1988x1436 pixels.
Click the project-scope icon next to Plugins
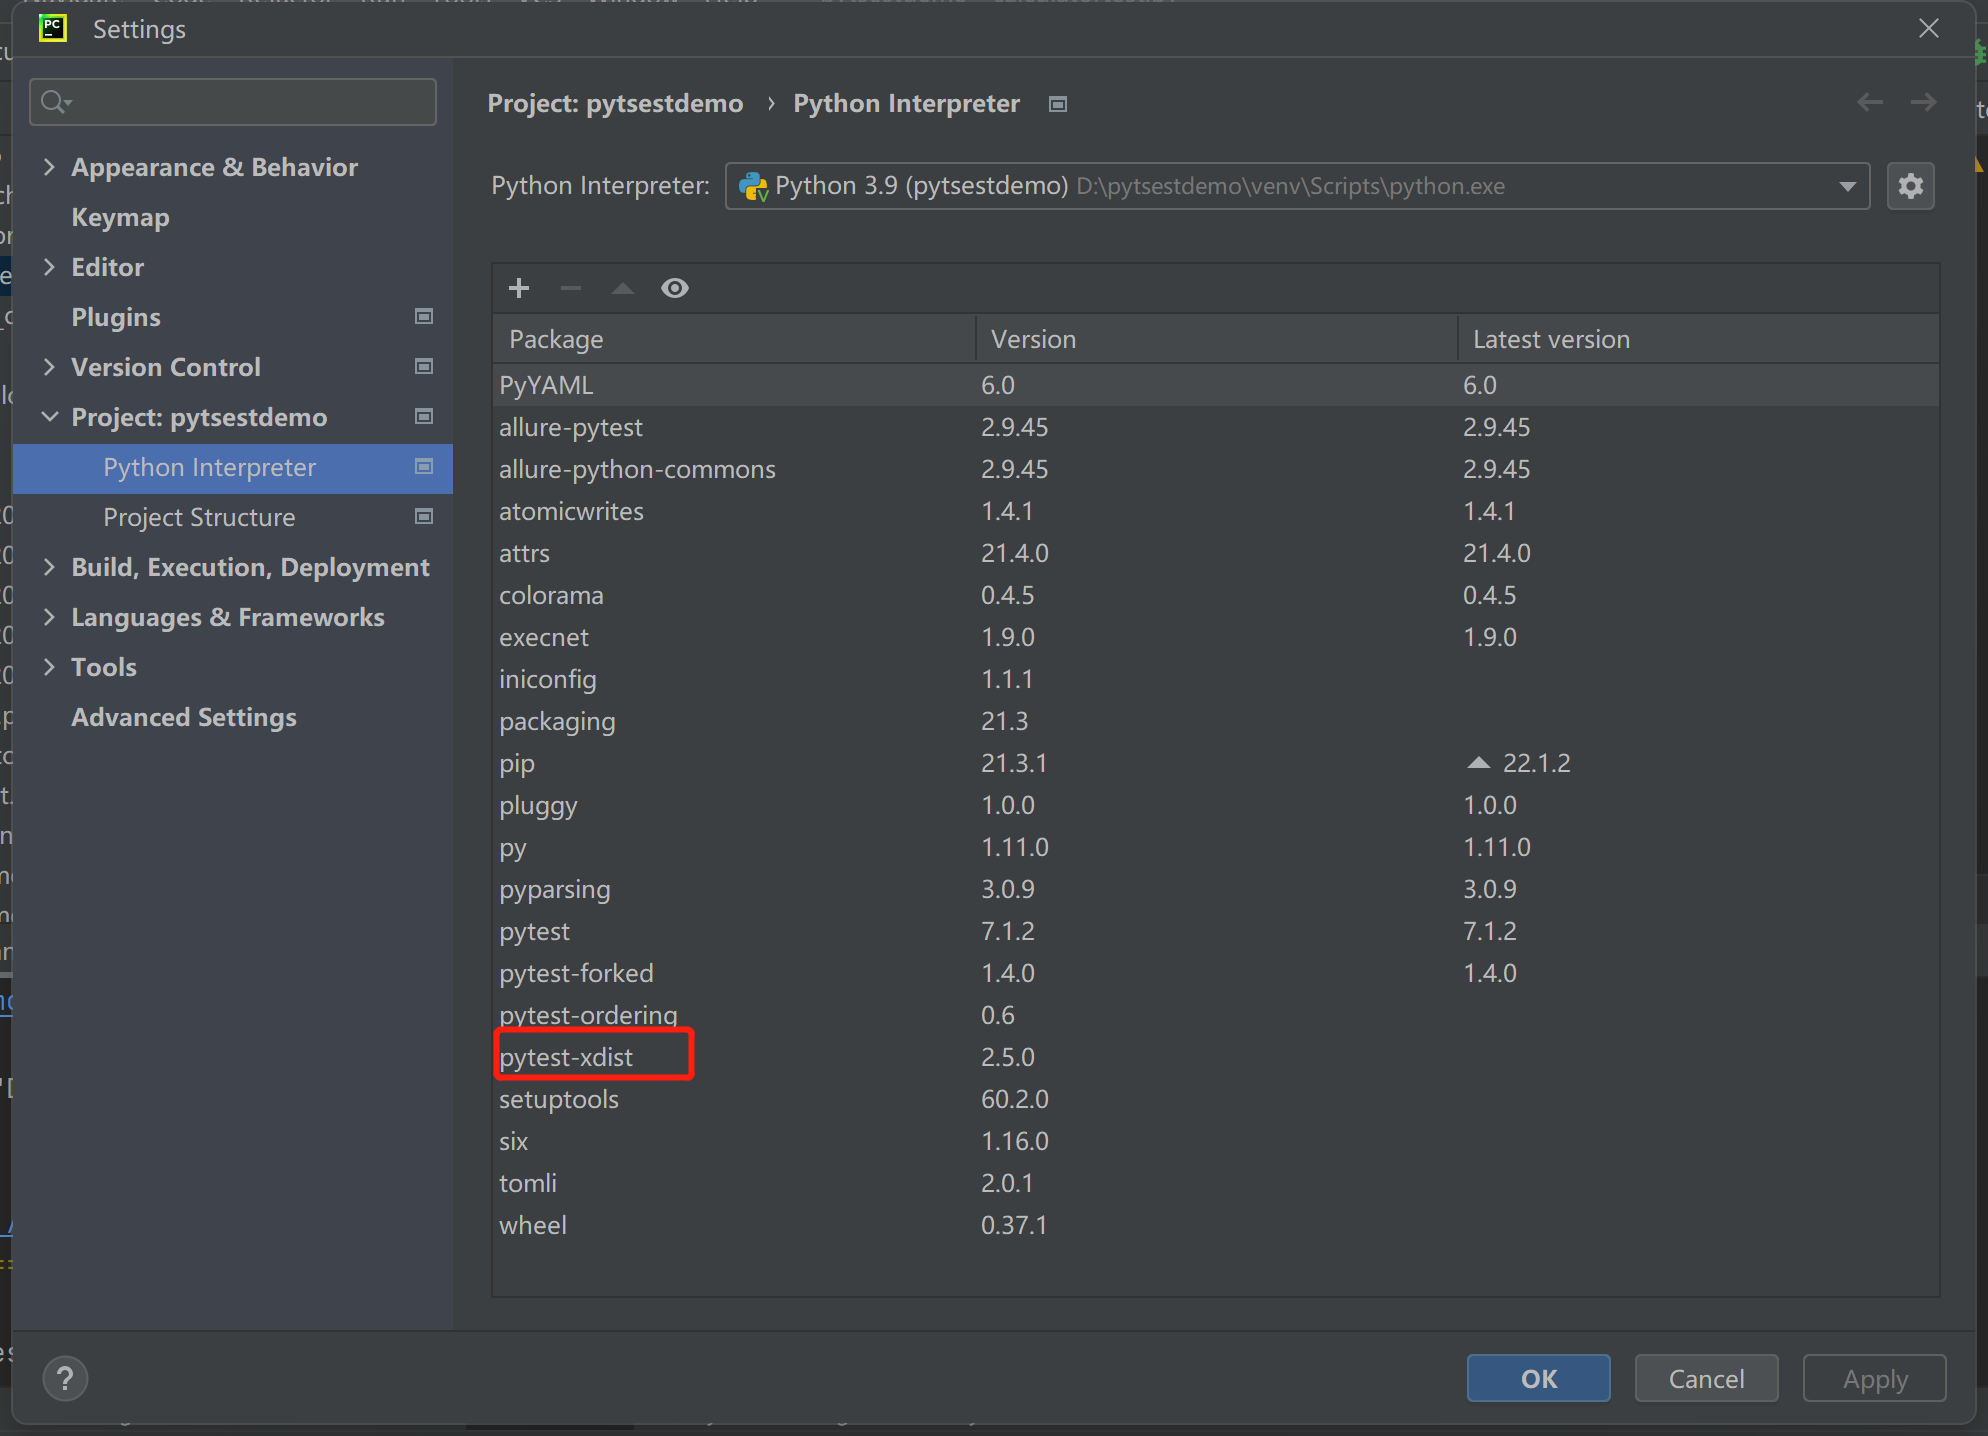click(x=424, y=317)
